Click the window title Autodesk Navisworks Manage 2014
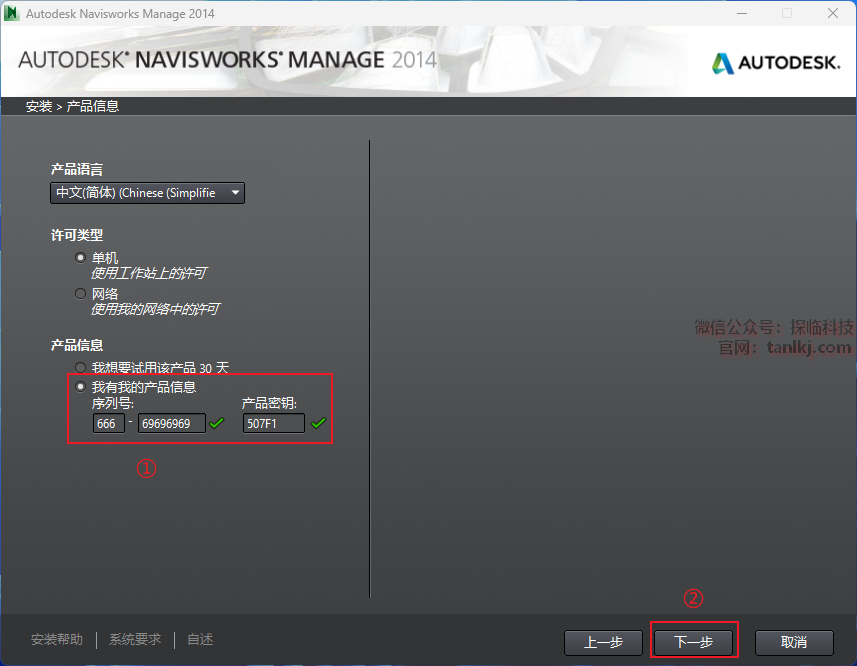This screenshot has width=857, height=666. coord(120,14)
